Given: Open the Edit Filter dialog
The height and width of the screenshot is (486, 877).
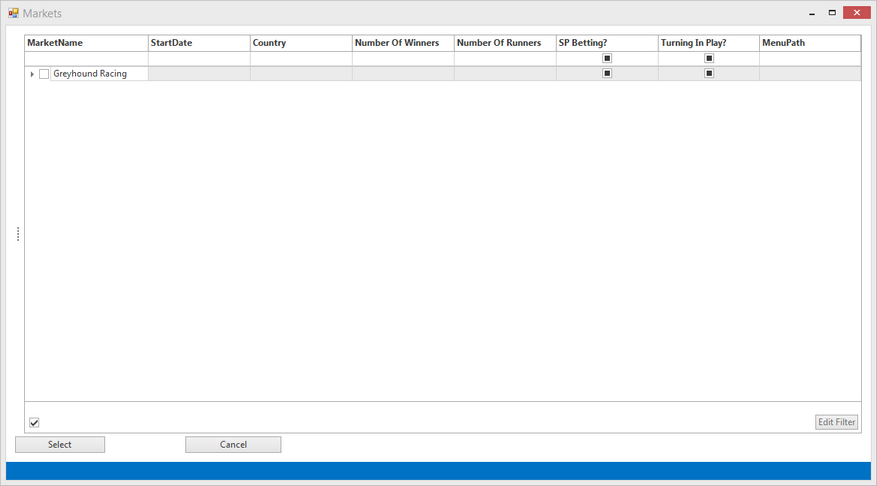Looking at the screenshot, I should click(836, 422).
